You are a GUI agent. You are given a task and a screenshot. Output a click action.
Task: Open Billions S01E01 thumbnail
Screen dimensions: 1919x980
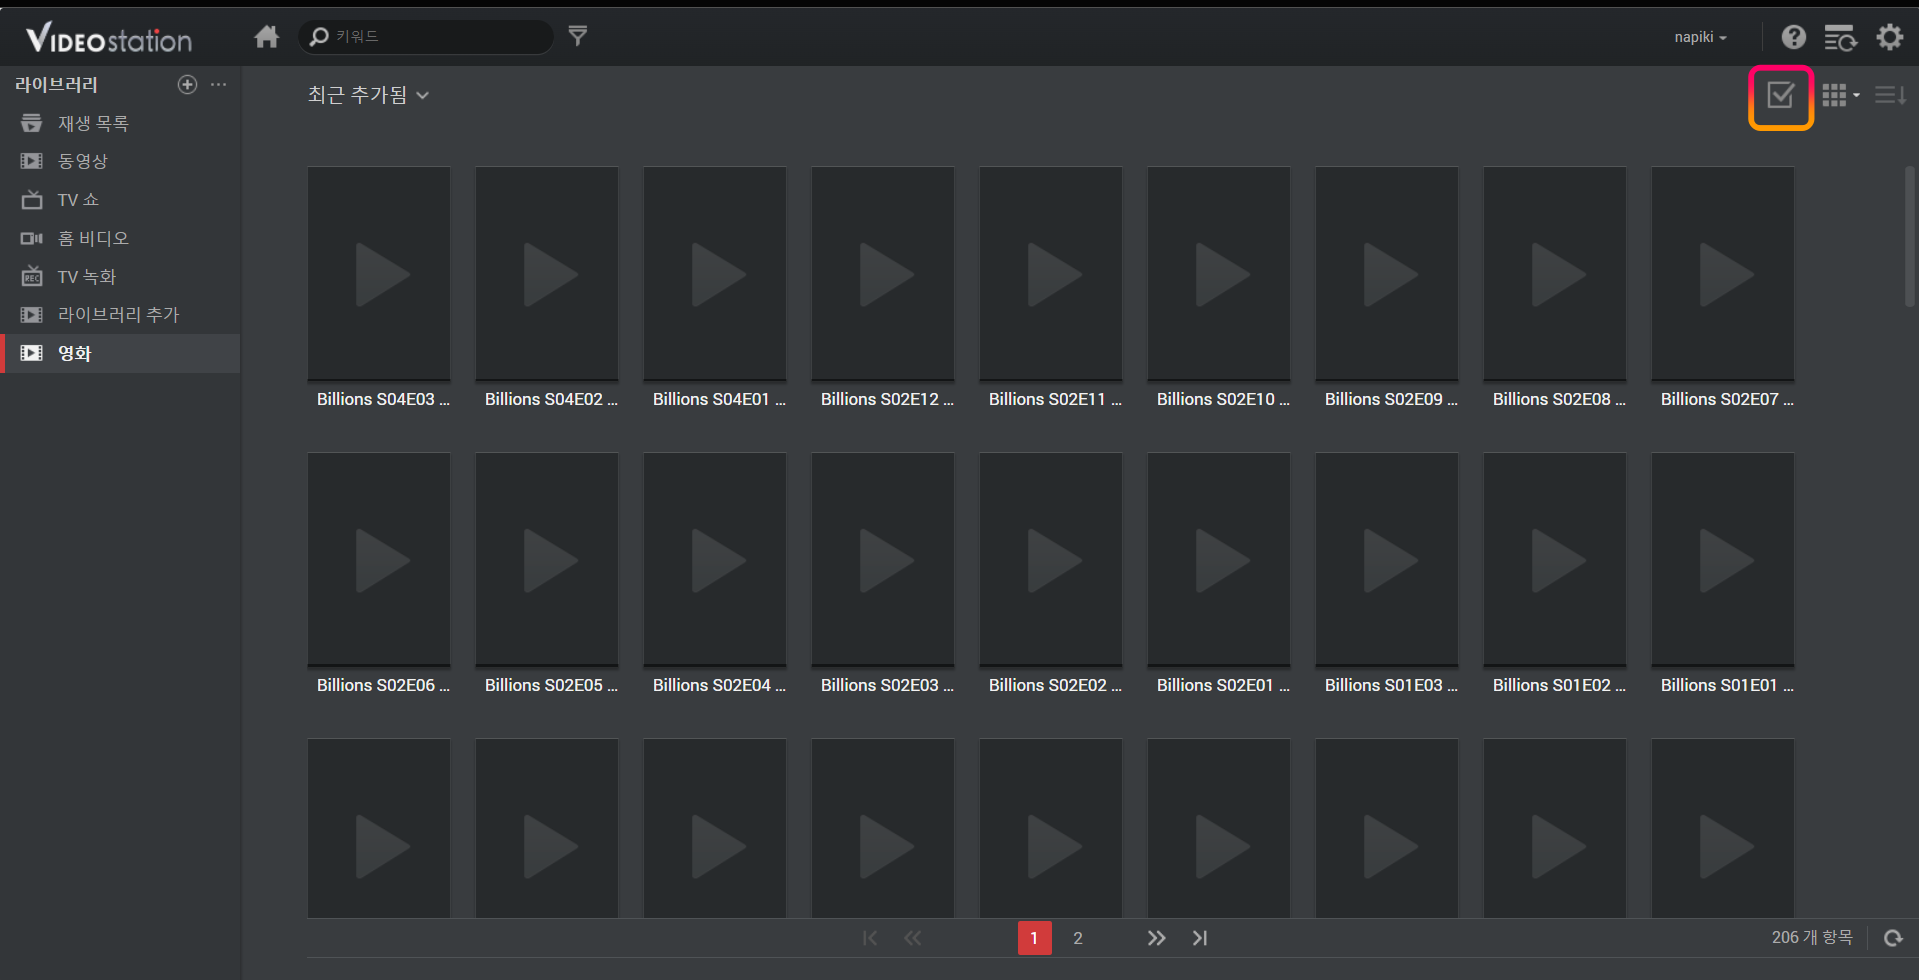click(1723, 560)
